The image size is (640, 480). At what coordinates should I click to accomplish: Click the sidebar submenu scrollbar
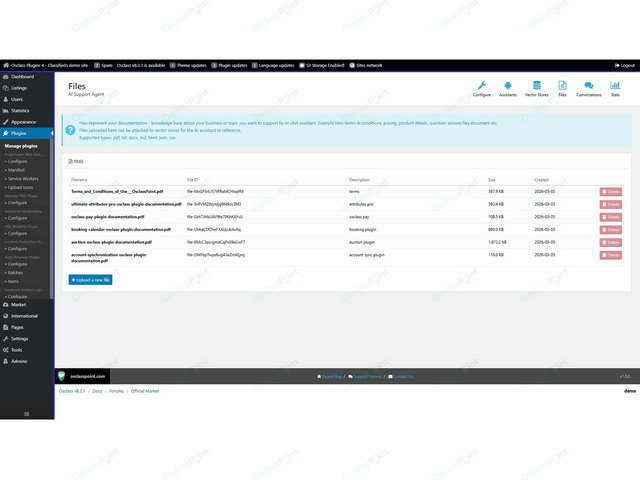(51, 218)
